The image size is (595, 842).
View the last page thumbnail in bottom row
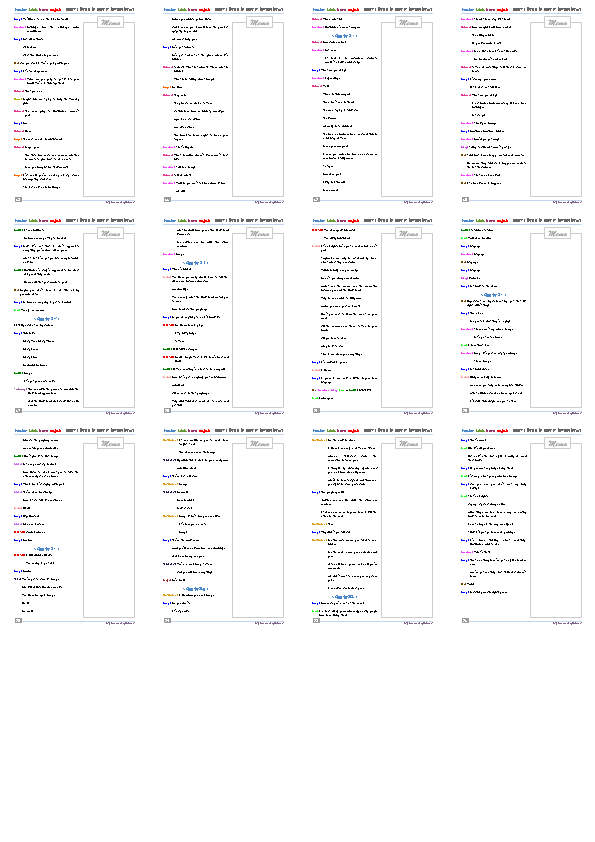coord(520,526)
